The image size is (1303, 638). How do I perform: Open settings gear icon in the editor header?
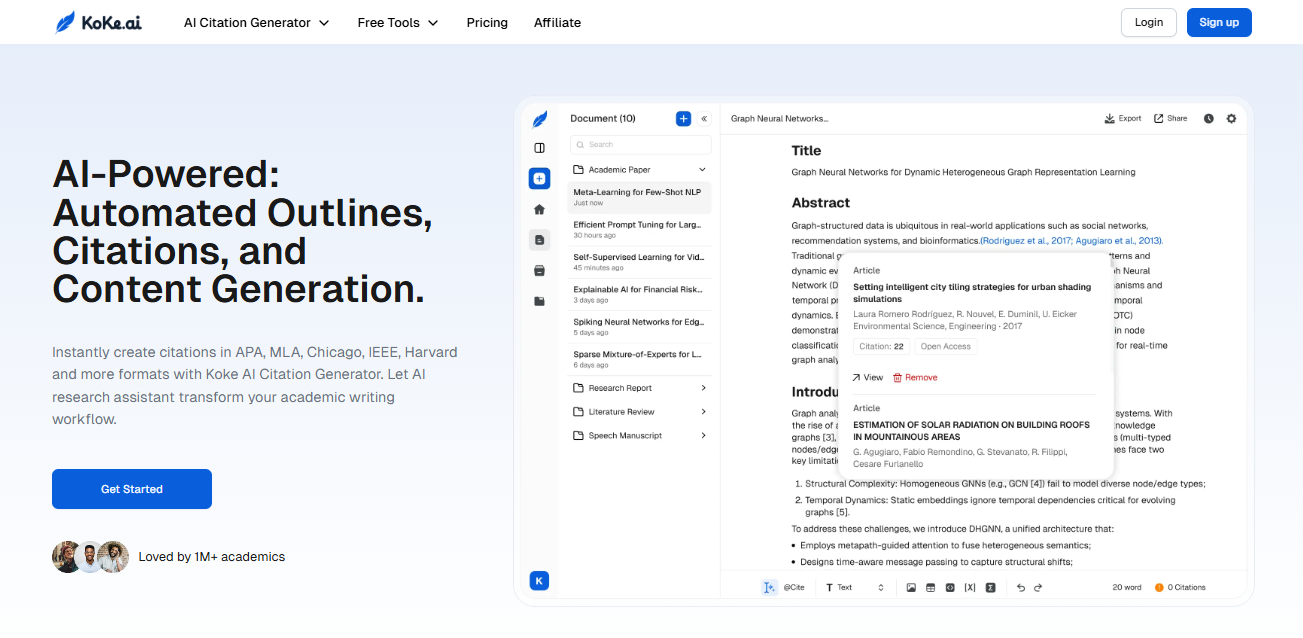pos(1231,118)
